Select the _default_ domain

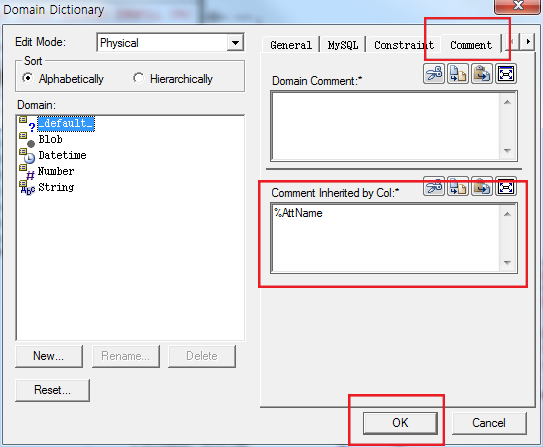[x=66, y=124]
